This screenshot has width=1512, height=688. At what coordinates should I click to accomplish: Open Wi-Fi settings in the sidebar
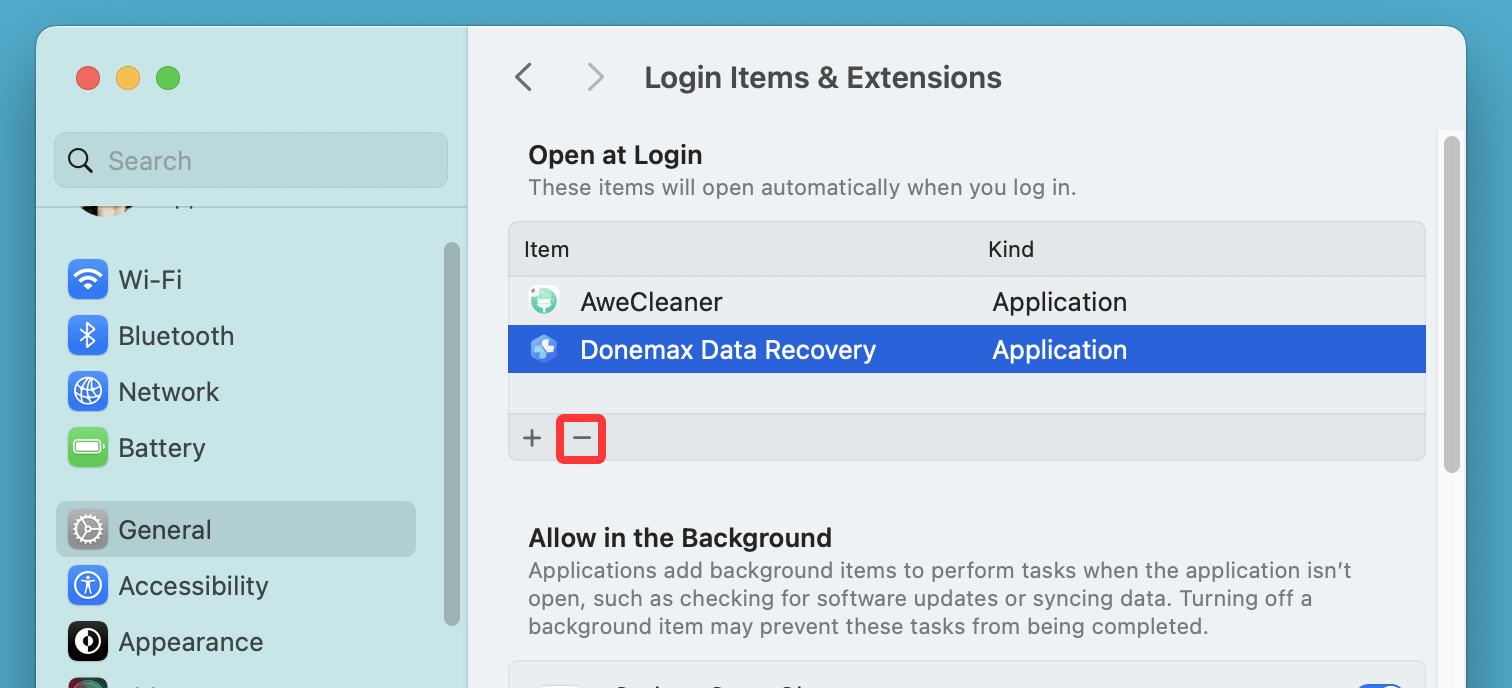click(x=150, y=280)
